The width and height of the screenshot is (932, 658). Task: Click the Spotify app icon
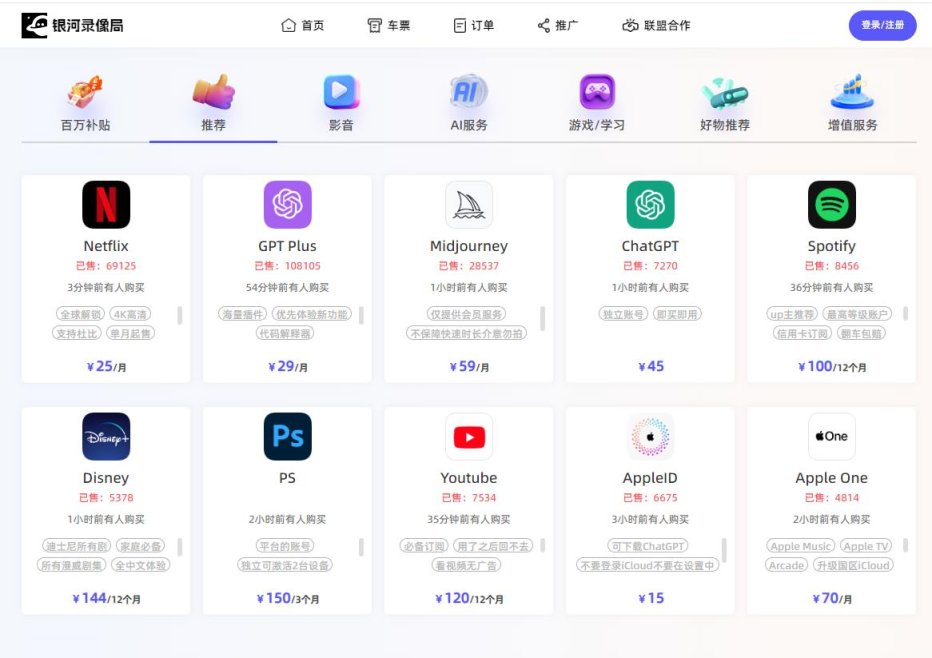pyautogui.click(x=832, y=204)
